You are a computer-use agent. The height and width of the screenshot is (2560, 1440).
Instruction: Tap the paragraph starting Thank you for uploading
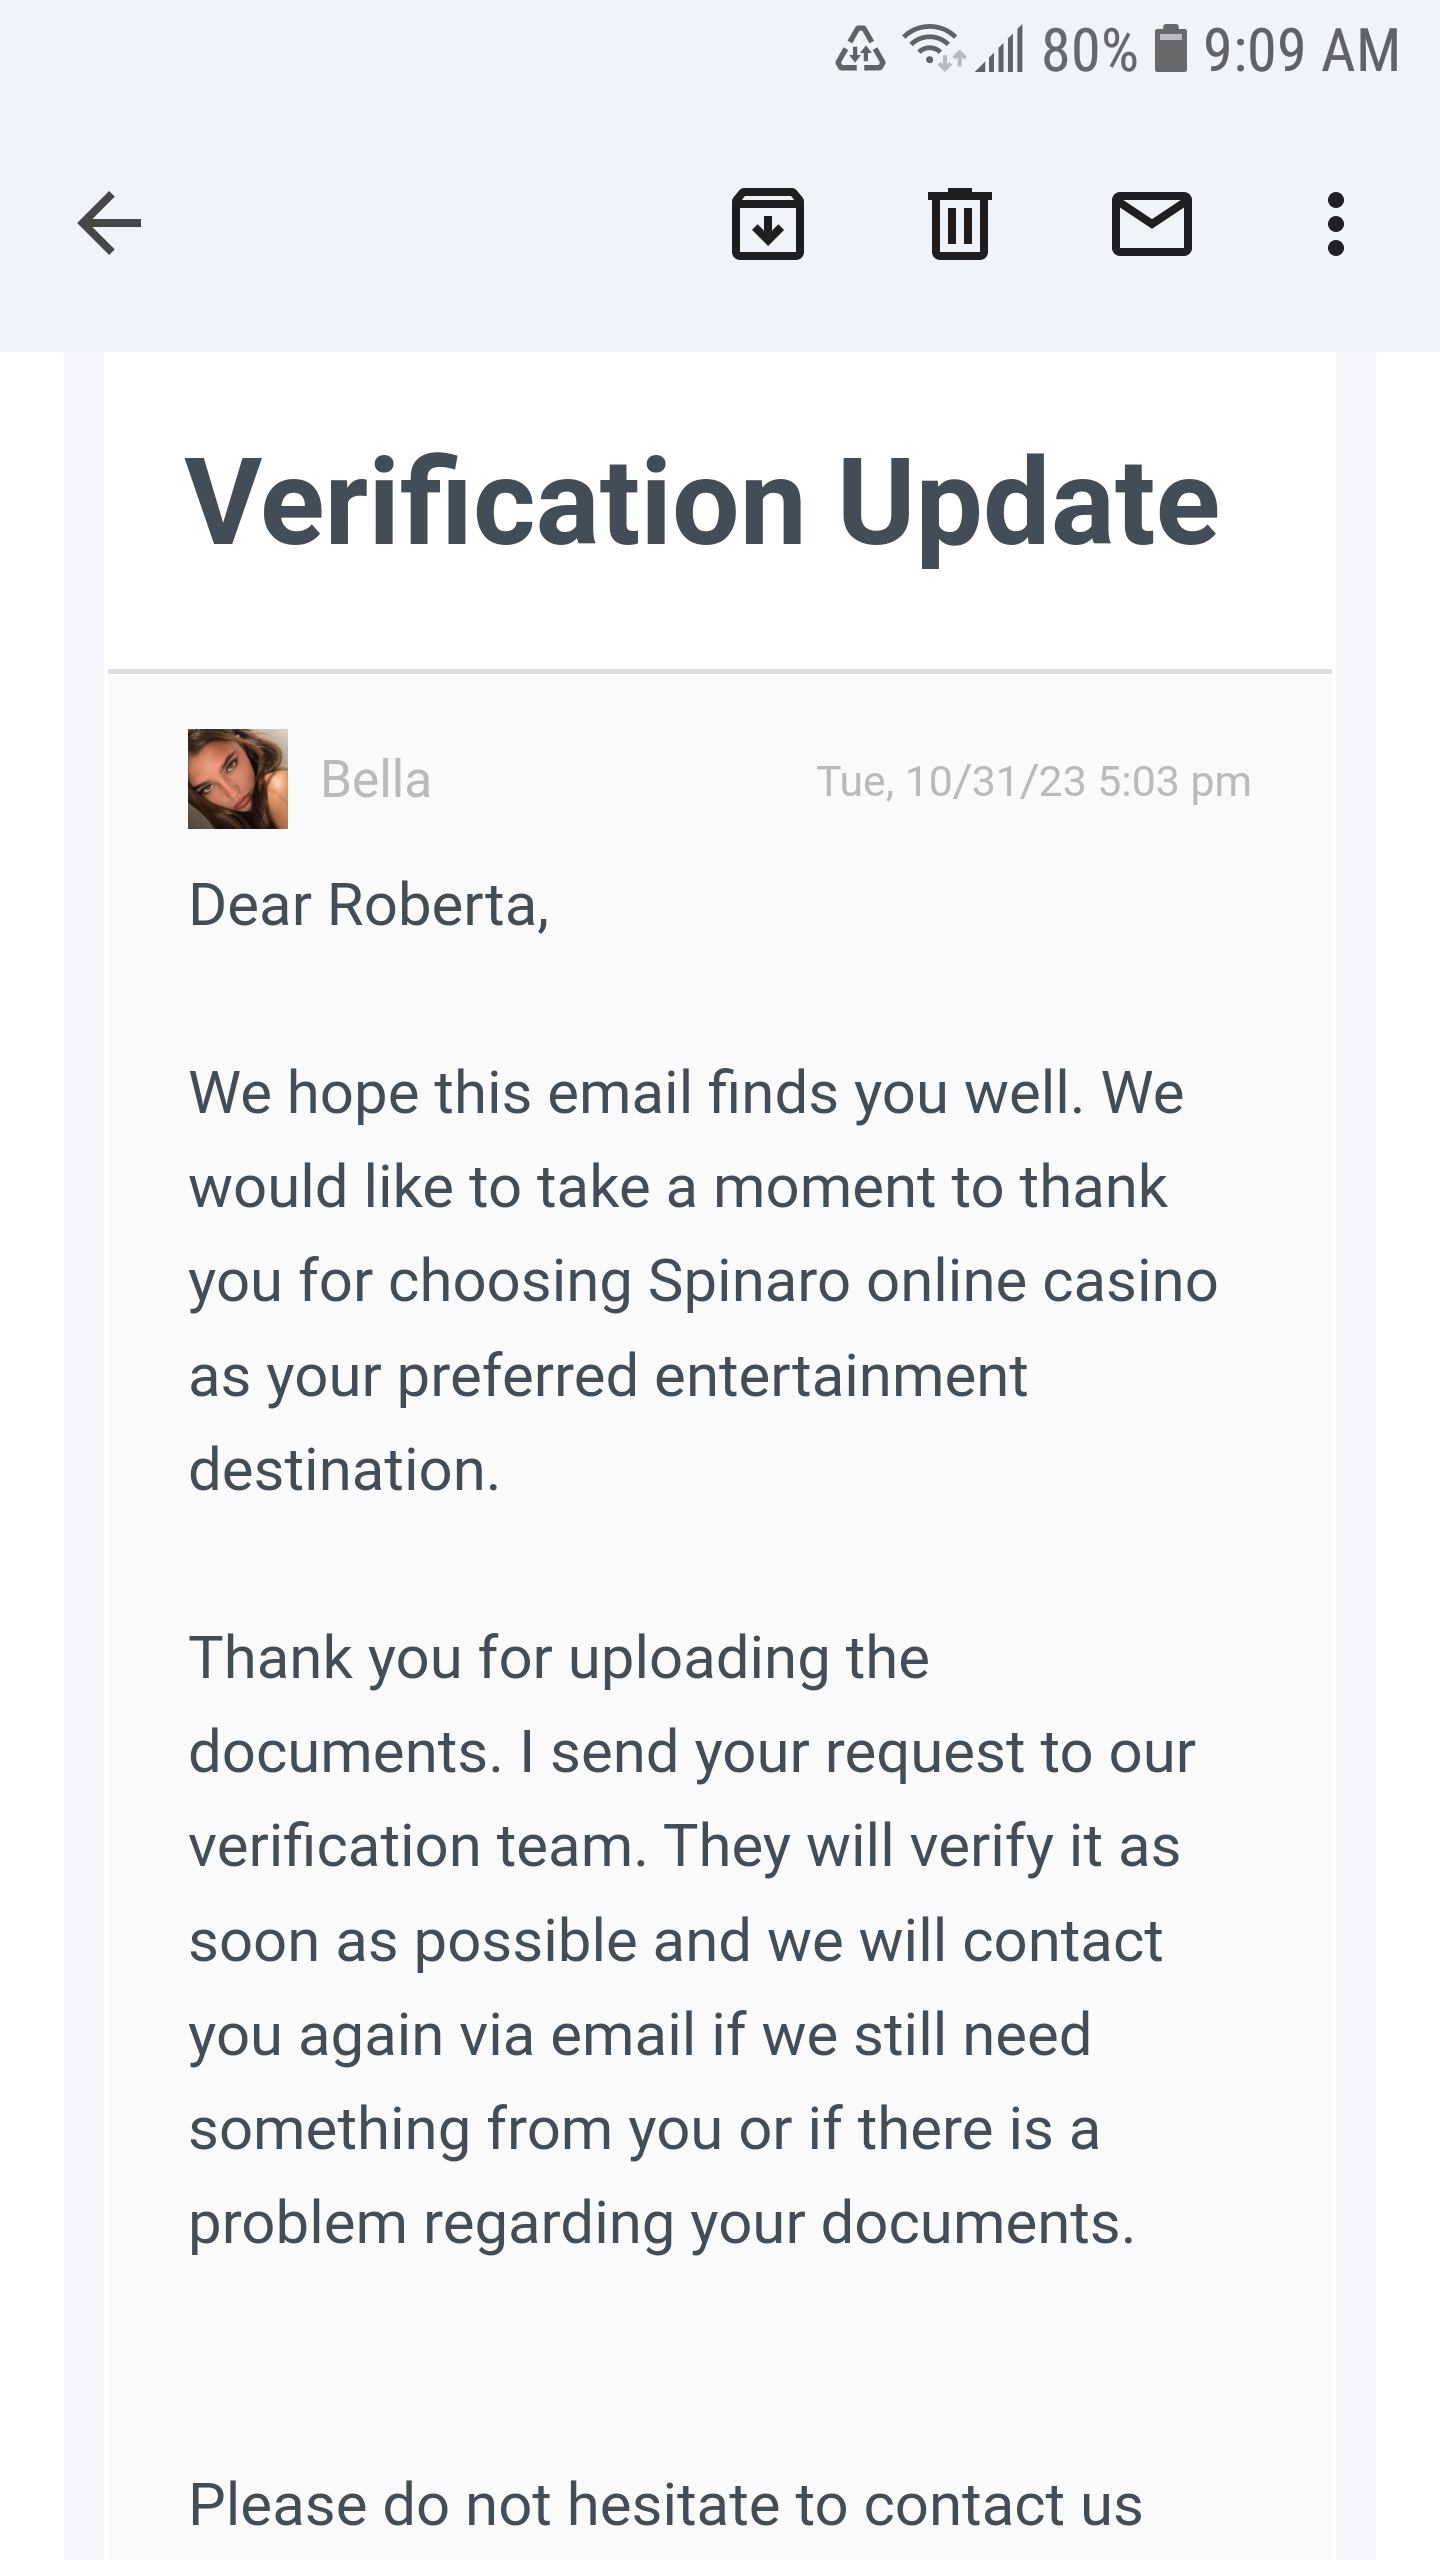point(690,1940)
